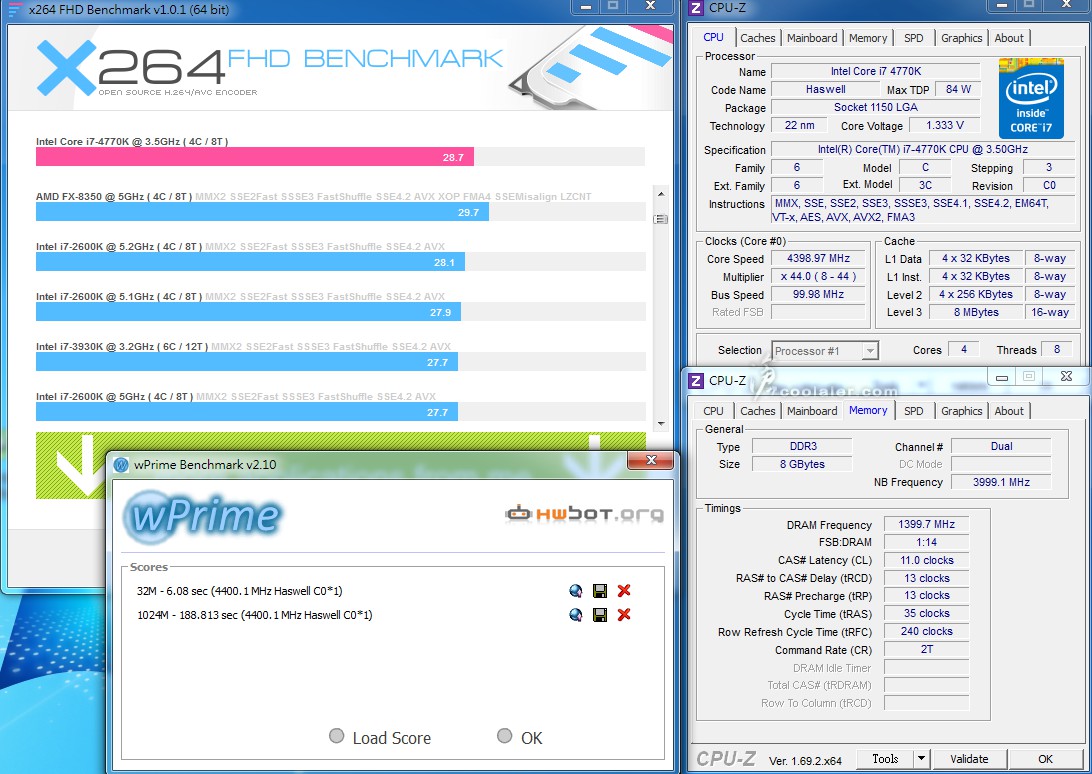Open the SPD tab in upper CPU-Z
The height and width of the screenshot is (774, 1092).
click(x=913, y=38)
